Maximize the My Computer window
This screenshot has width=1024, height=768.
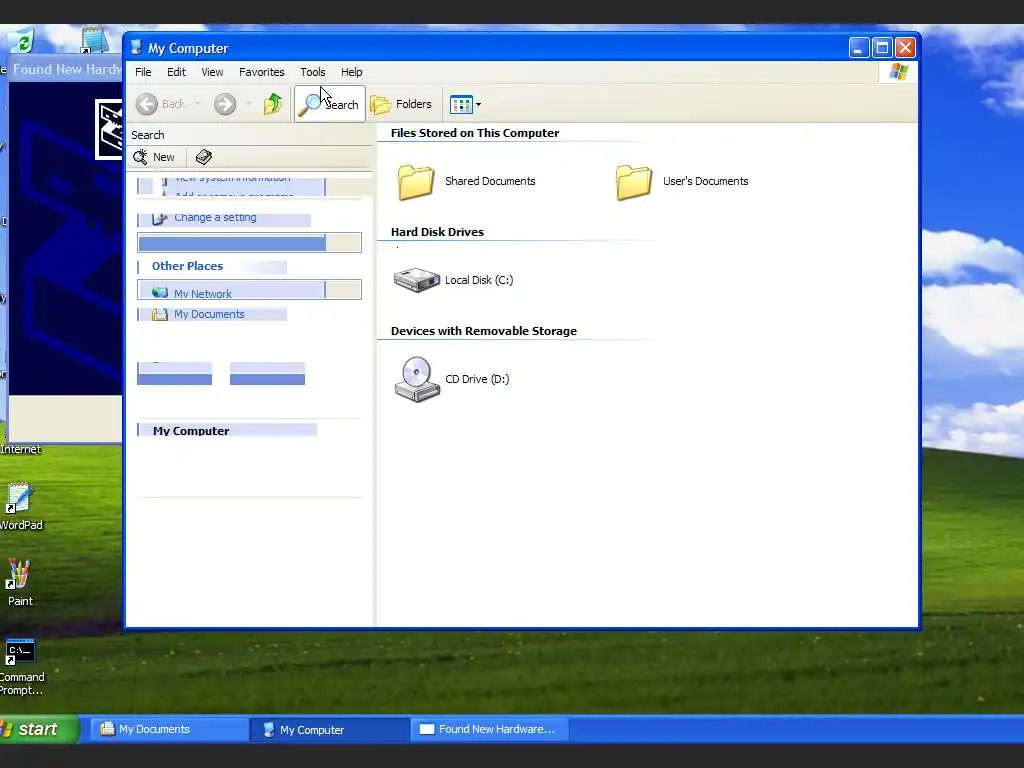click(x=882, y=48)
